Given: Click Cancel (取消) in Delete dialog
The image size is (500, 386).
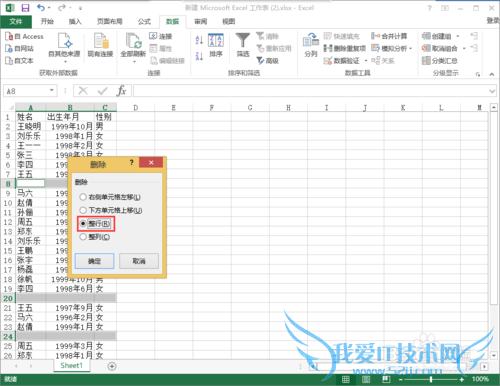Looking at the screenshot, I should coord(139,261).
